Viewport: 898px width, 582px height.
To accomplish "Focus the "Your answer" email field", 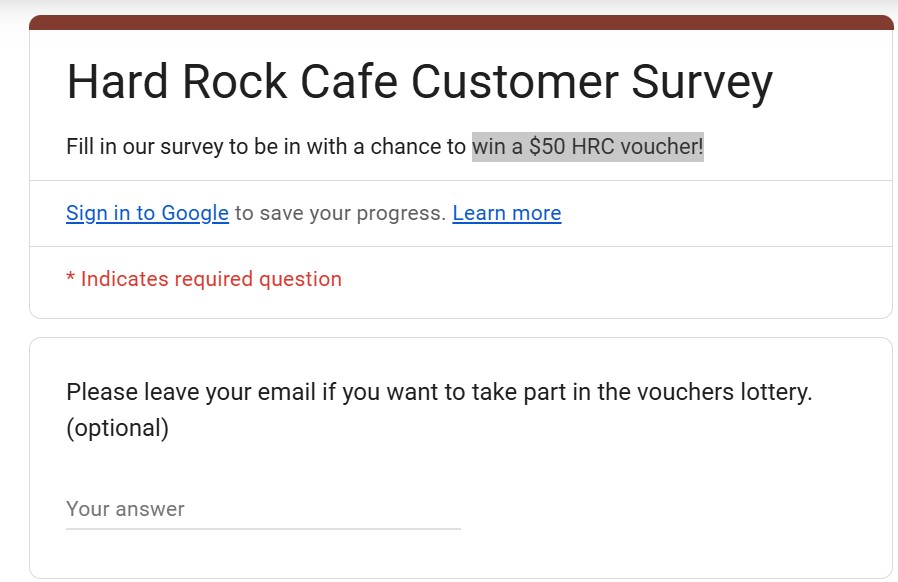I will 263,509.
